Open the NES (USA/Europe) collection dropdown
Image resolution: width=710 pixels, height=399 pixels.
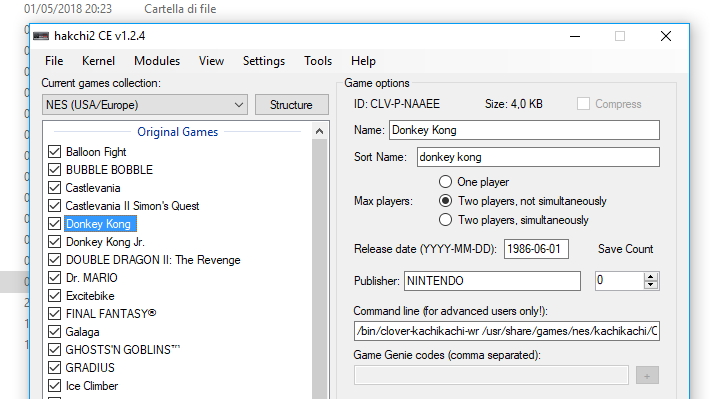pyautogui.click(x=145, y=105)
